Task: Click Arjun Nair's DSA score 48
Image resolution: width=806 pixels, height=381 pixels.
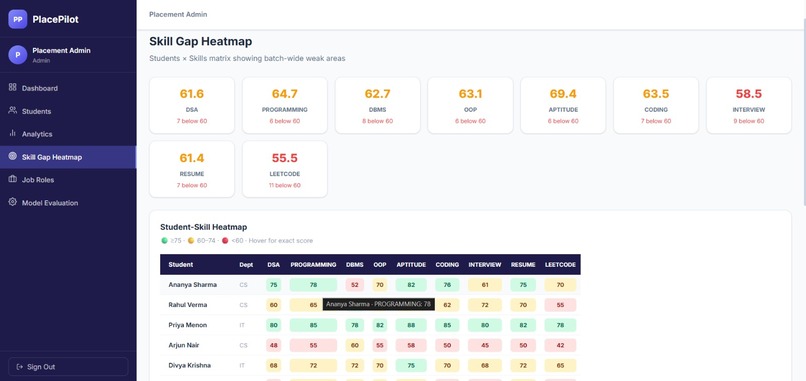Action: 273,346
